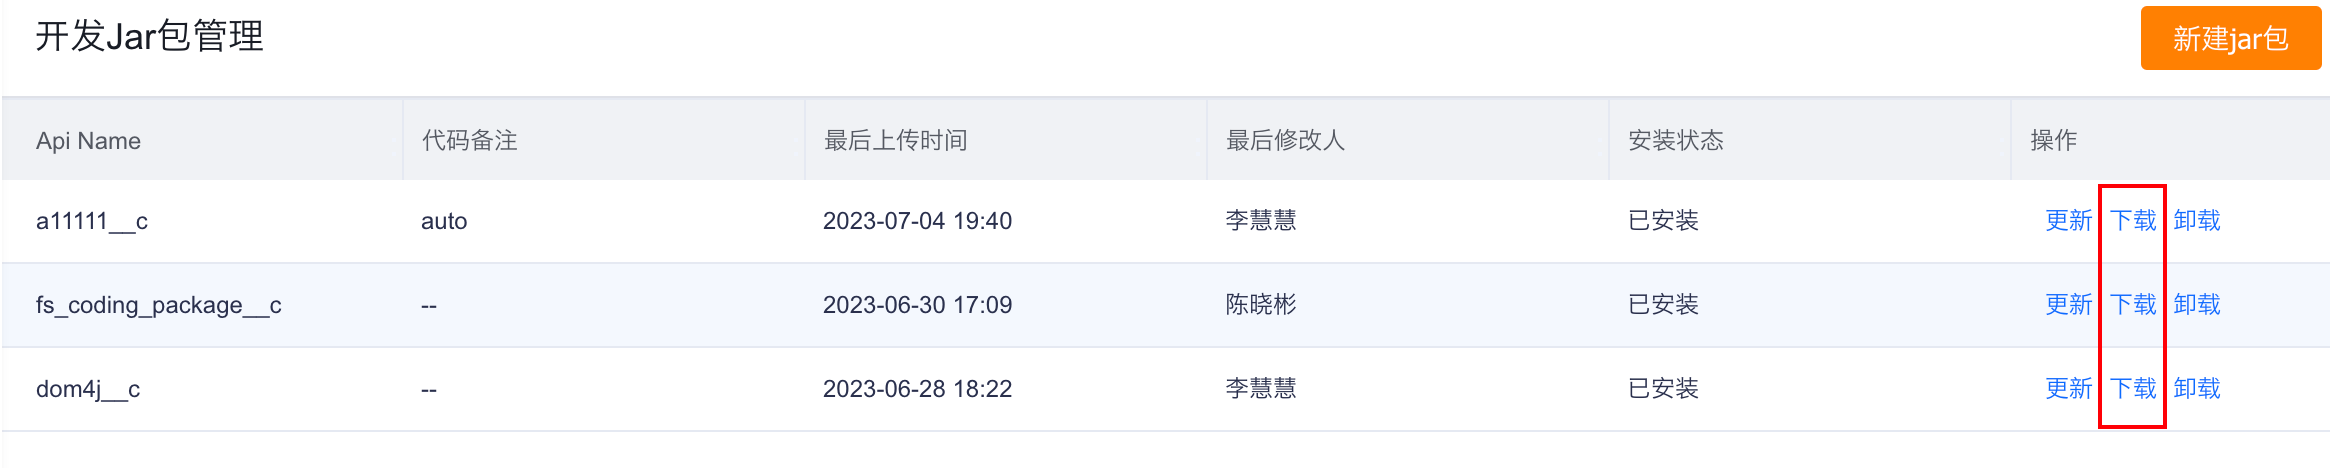Select the a11111__c Api Name cell
The width and height of the screenshot is (2330, 468).
pos(92,221)
